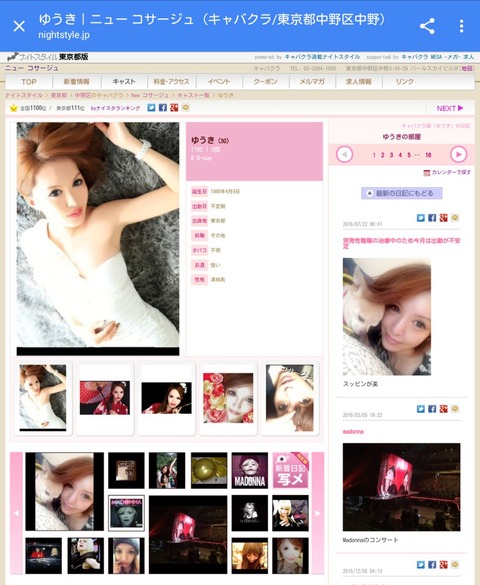Click the 新着日記 写メ NEW badge
This screenshot has height=585, width=480.
tap(291, 470)
